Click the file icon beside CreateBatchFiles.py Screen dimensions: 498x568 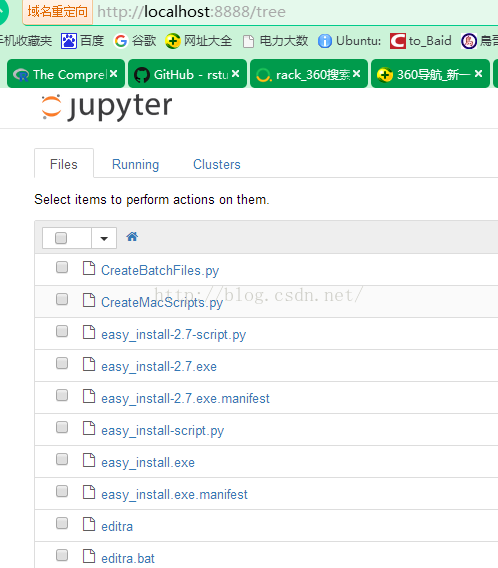89,268
